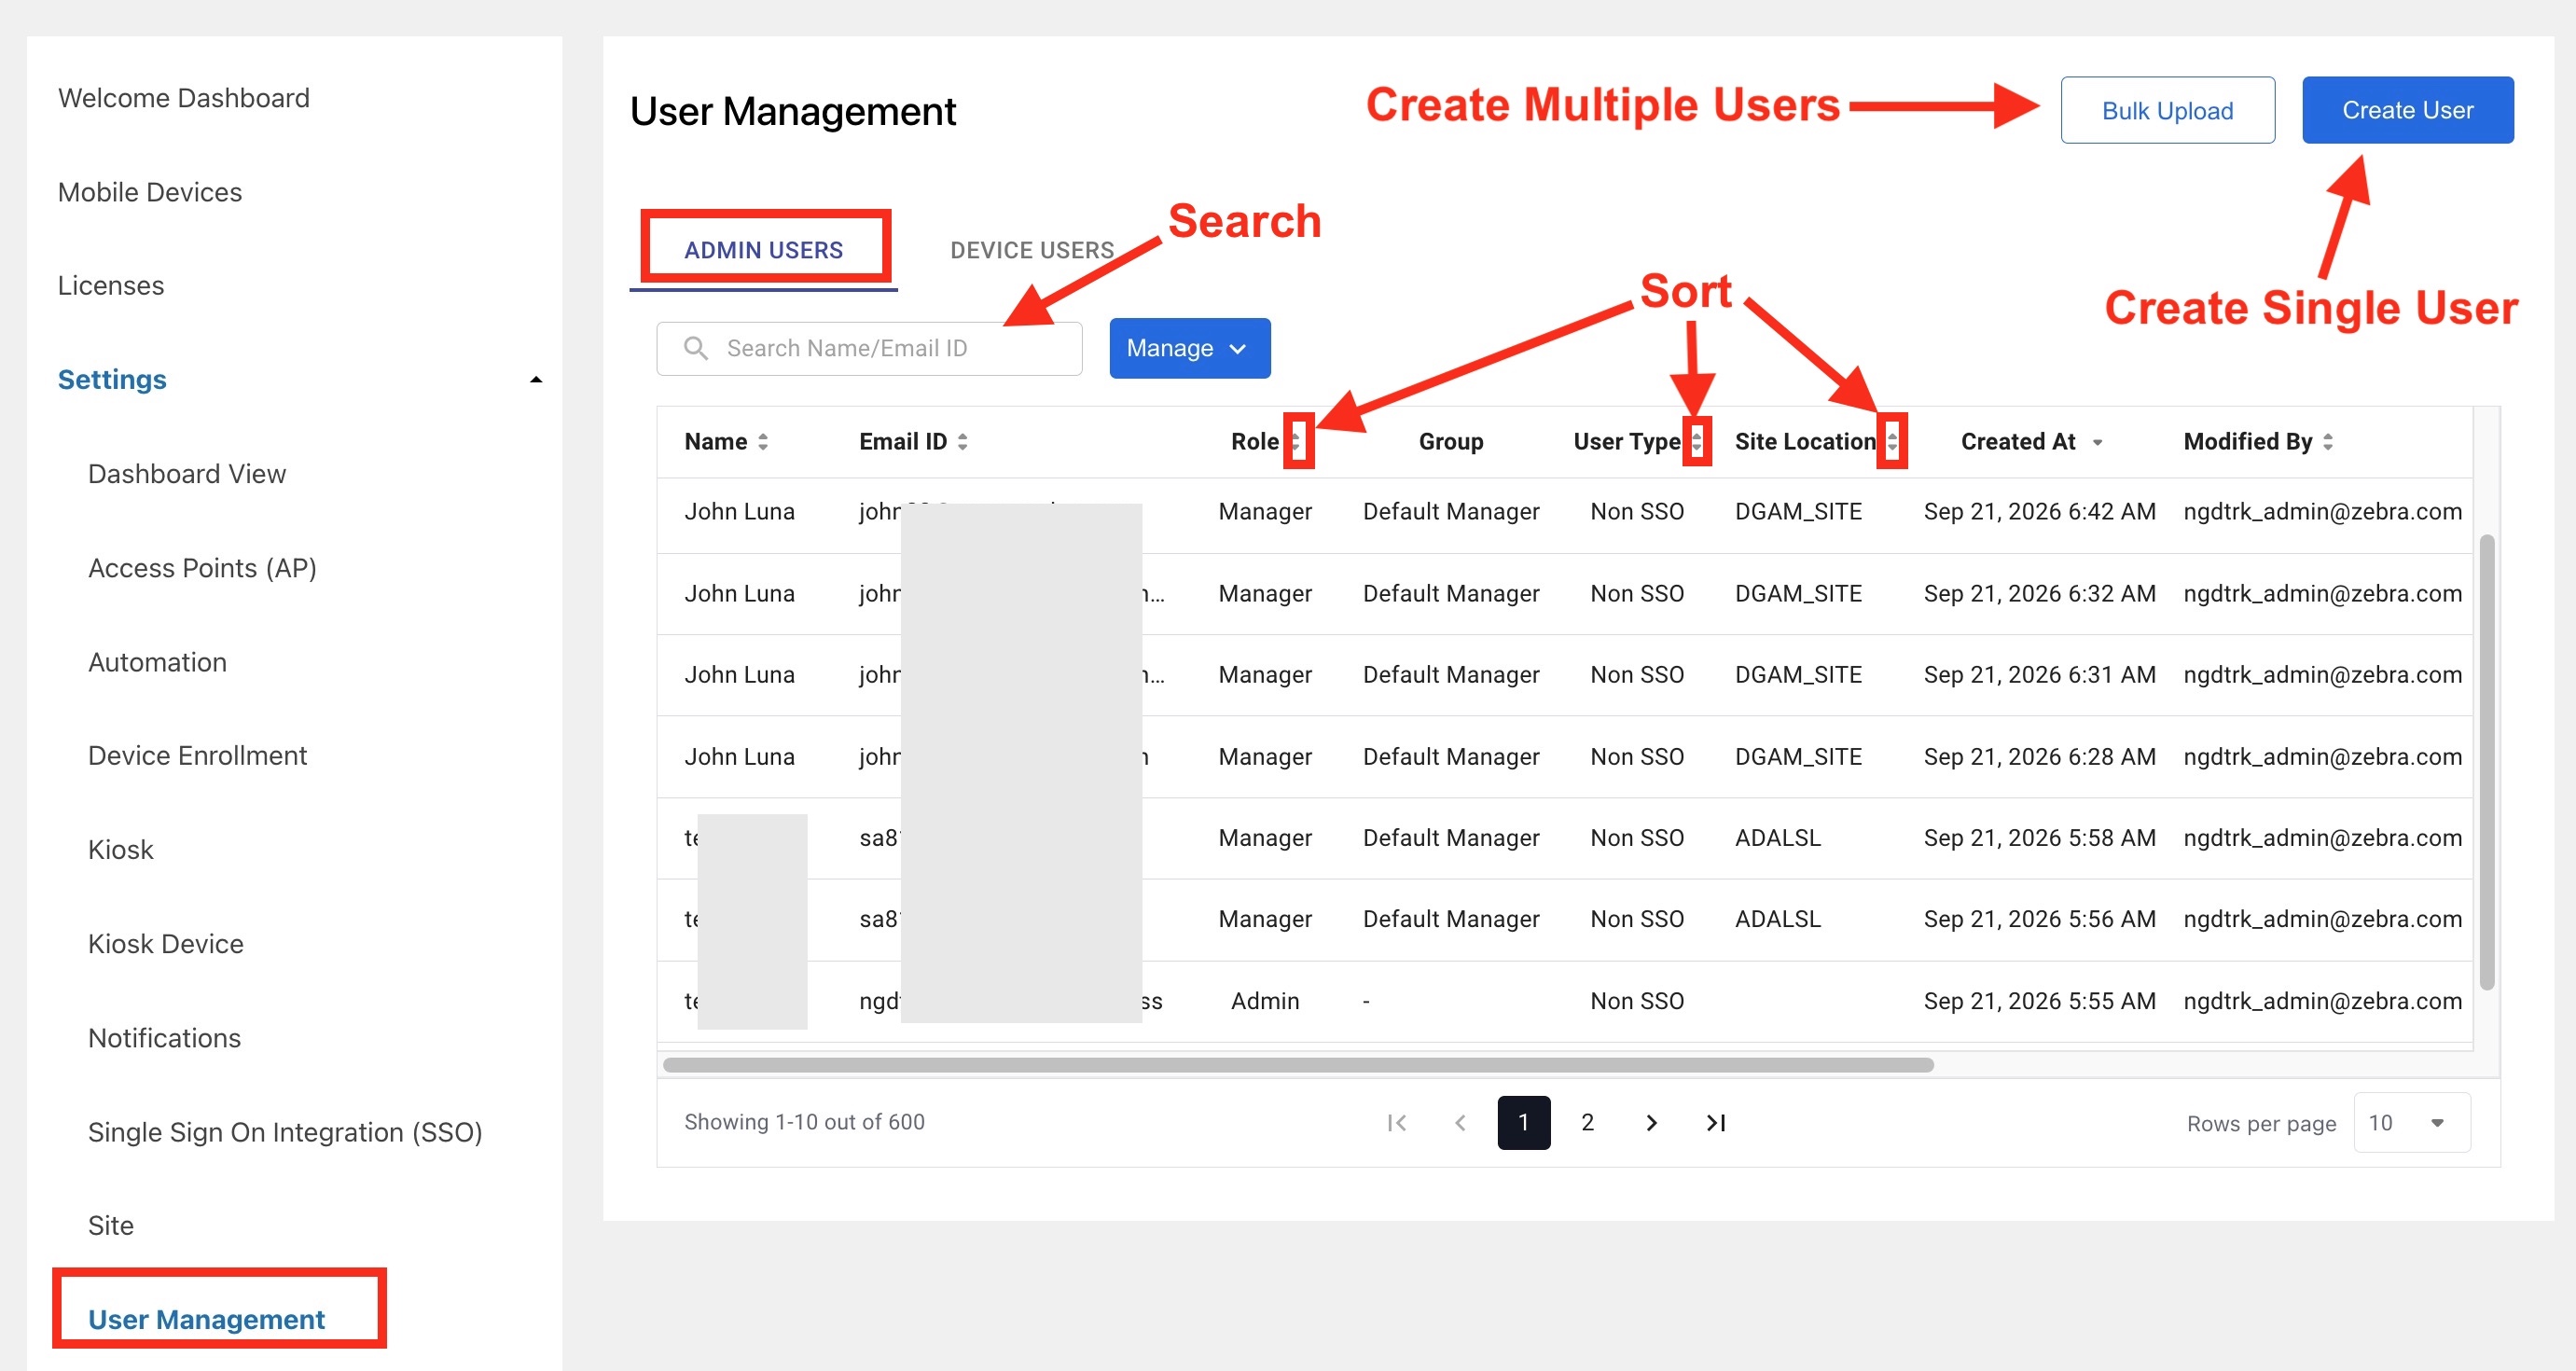Viewport: 2576px width, 1371px height.
Task: Click the Sep 21, 2026 6:42 AM cell
Action: tap(2039, 512)
